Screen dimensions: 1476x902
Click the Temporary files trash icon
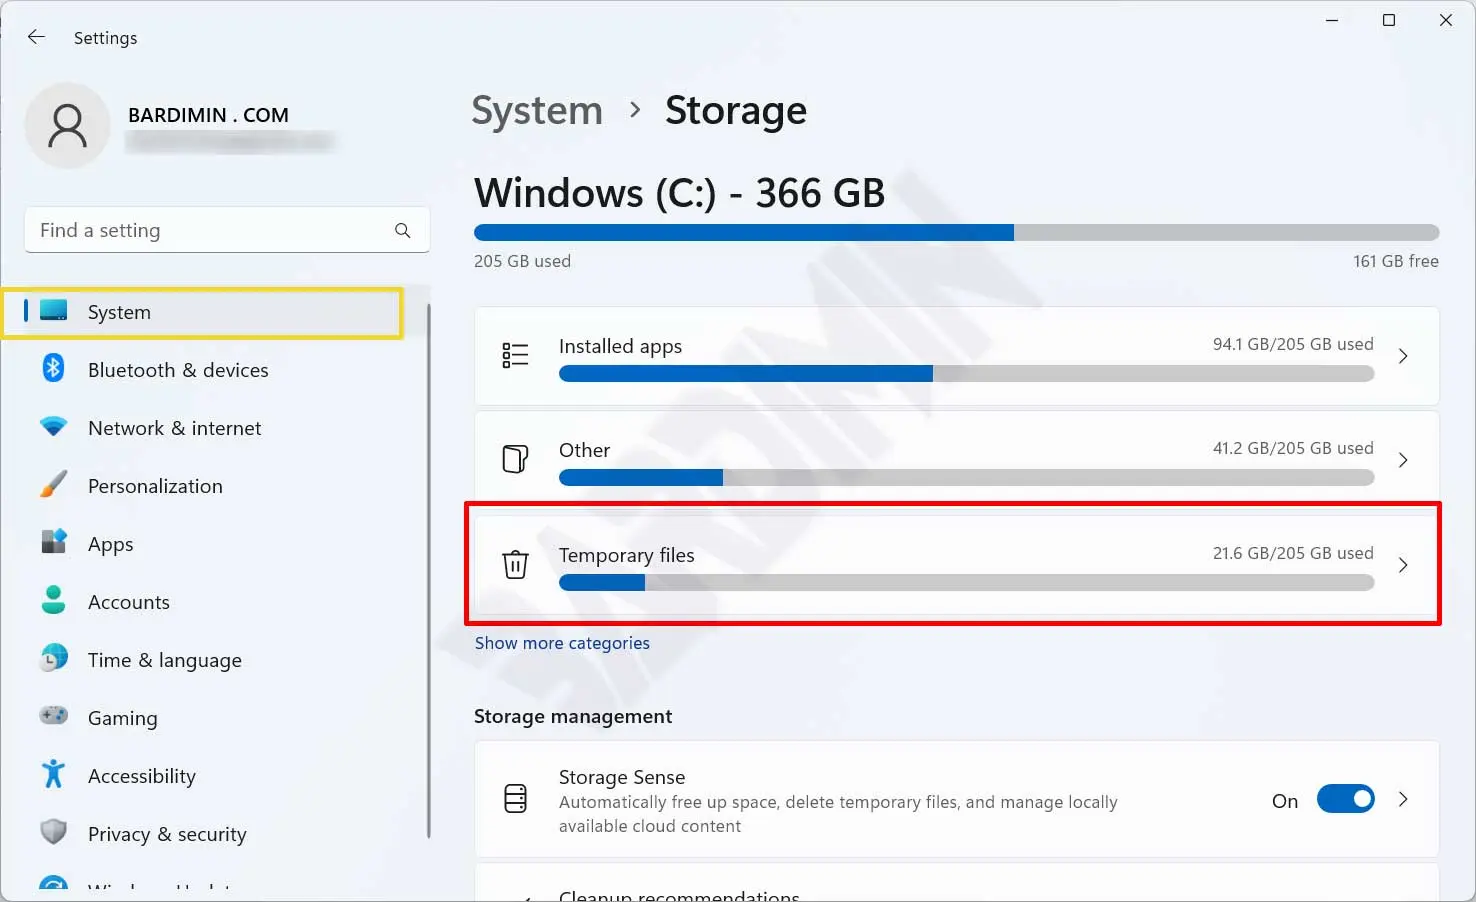(515, 564)
